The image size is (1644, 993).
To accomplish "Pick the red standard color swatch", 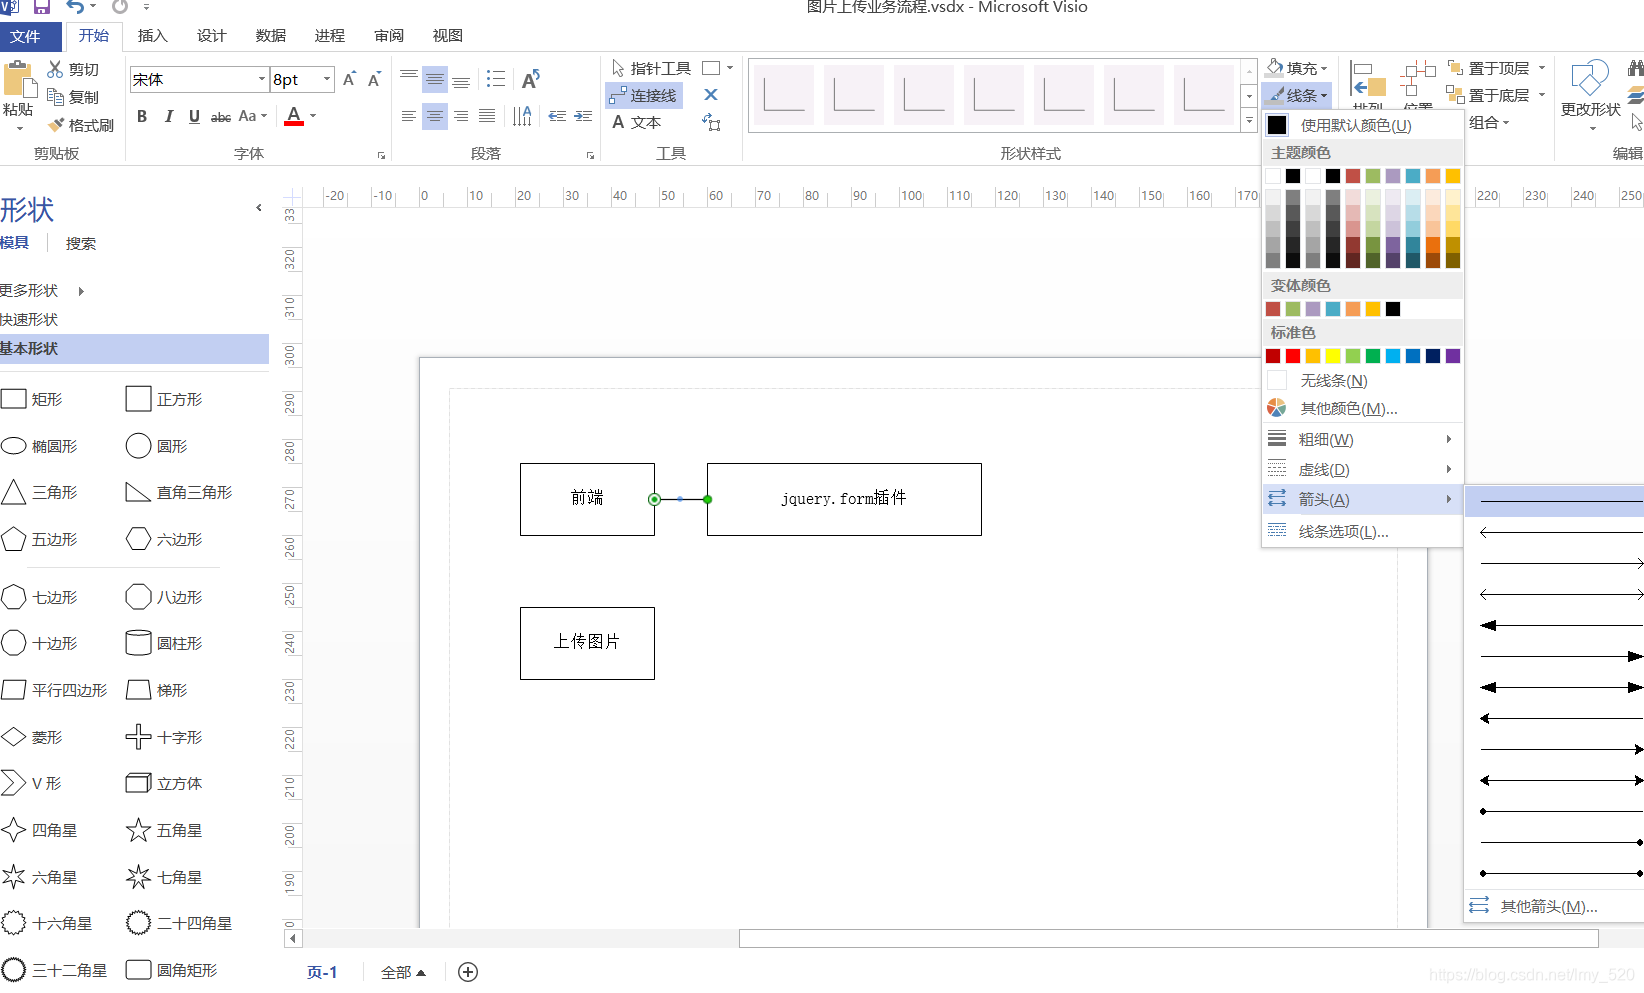I will pyautogui.click(x=1293, y=356).
